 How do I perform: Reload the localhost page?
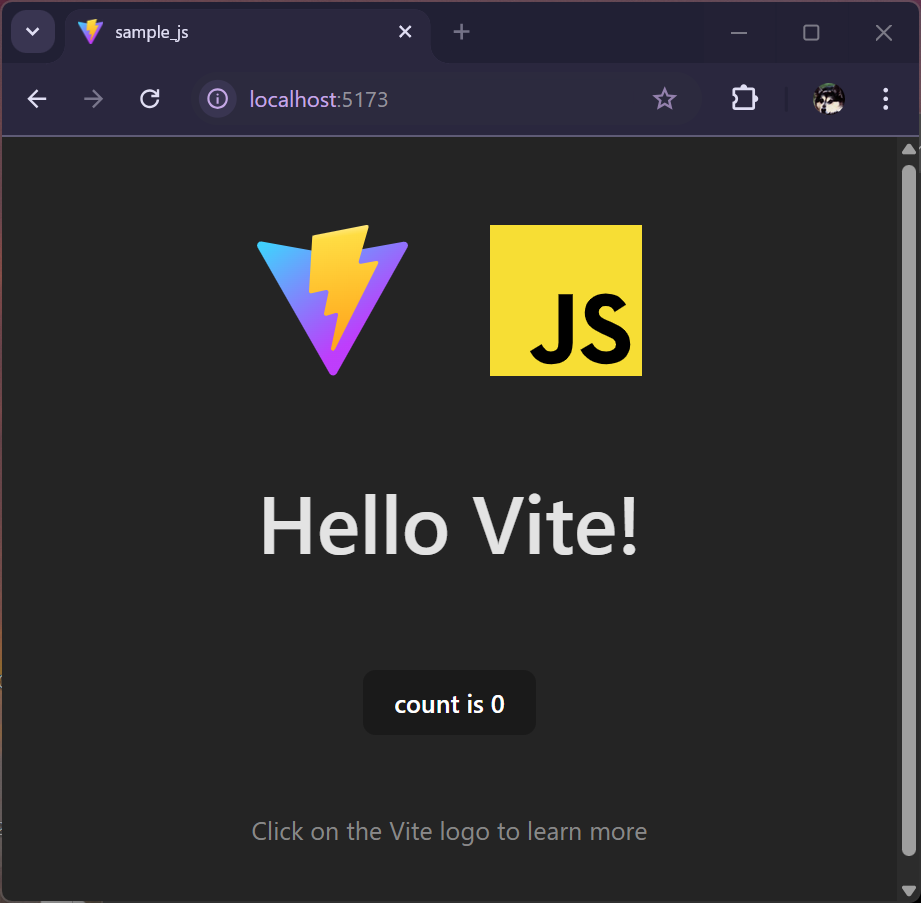coord(150,99)
